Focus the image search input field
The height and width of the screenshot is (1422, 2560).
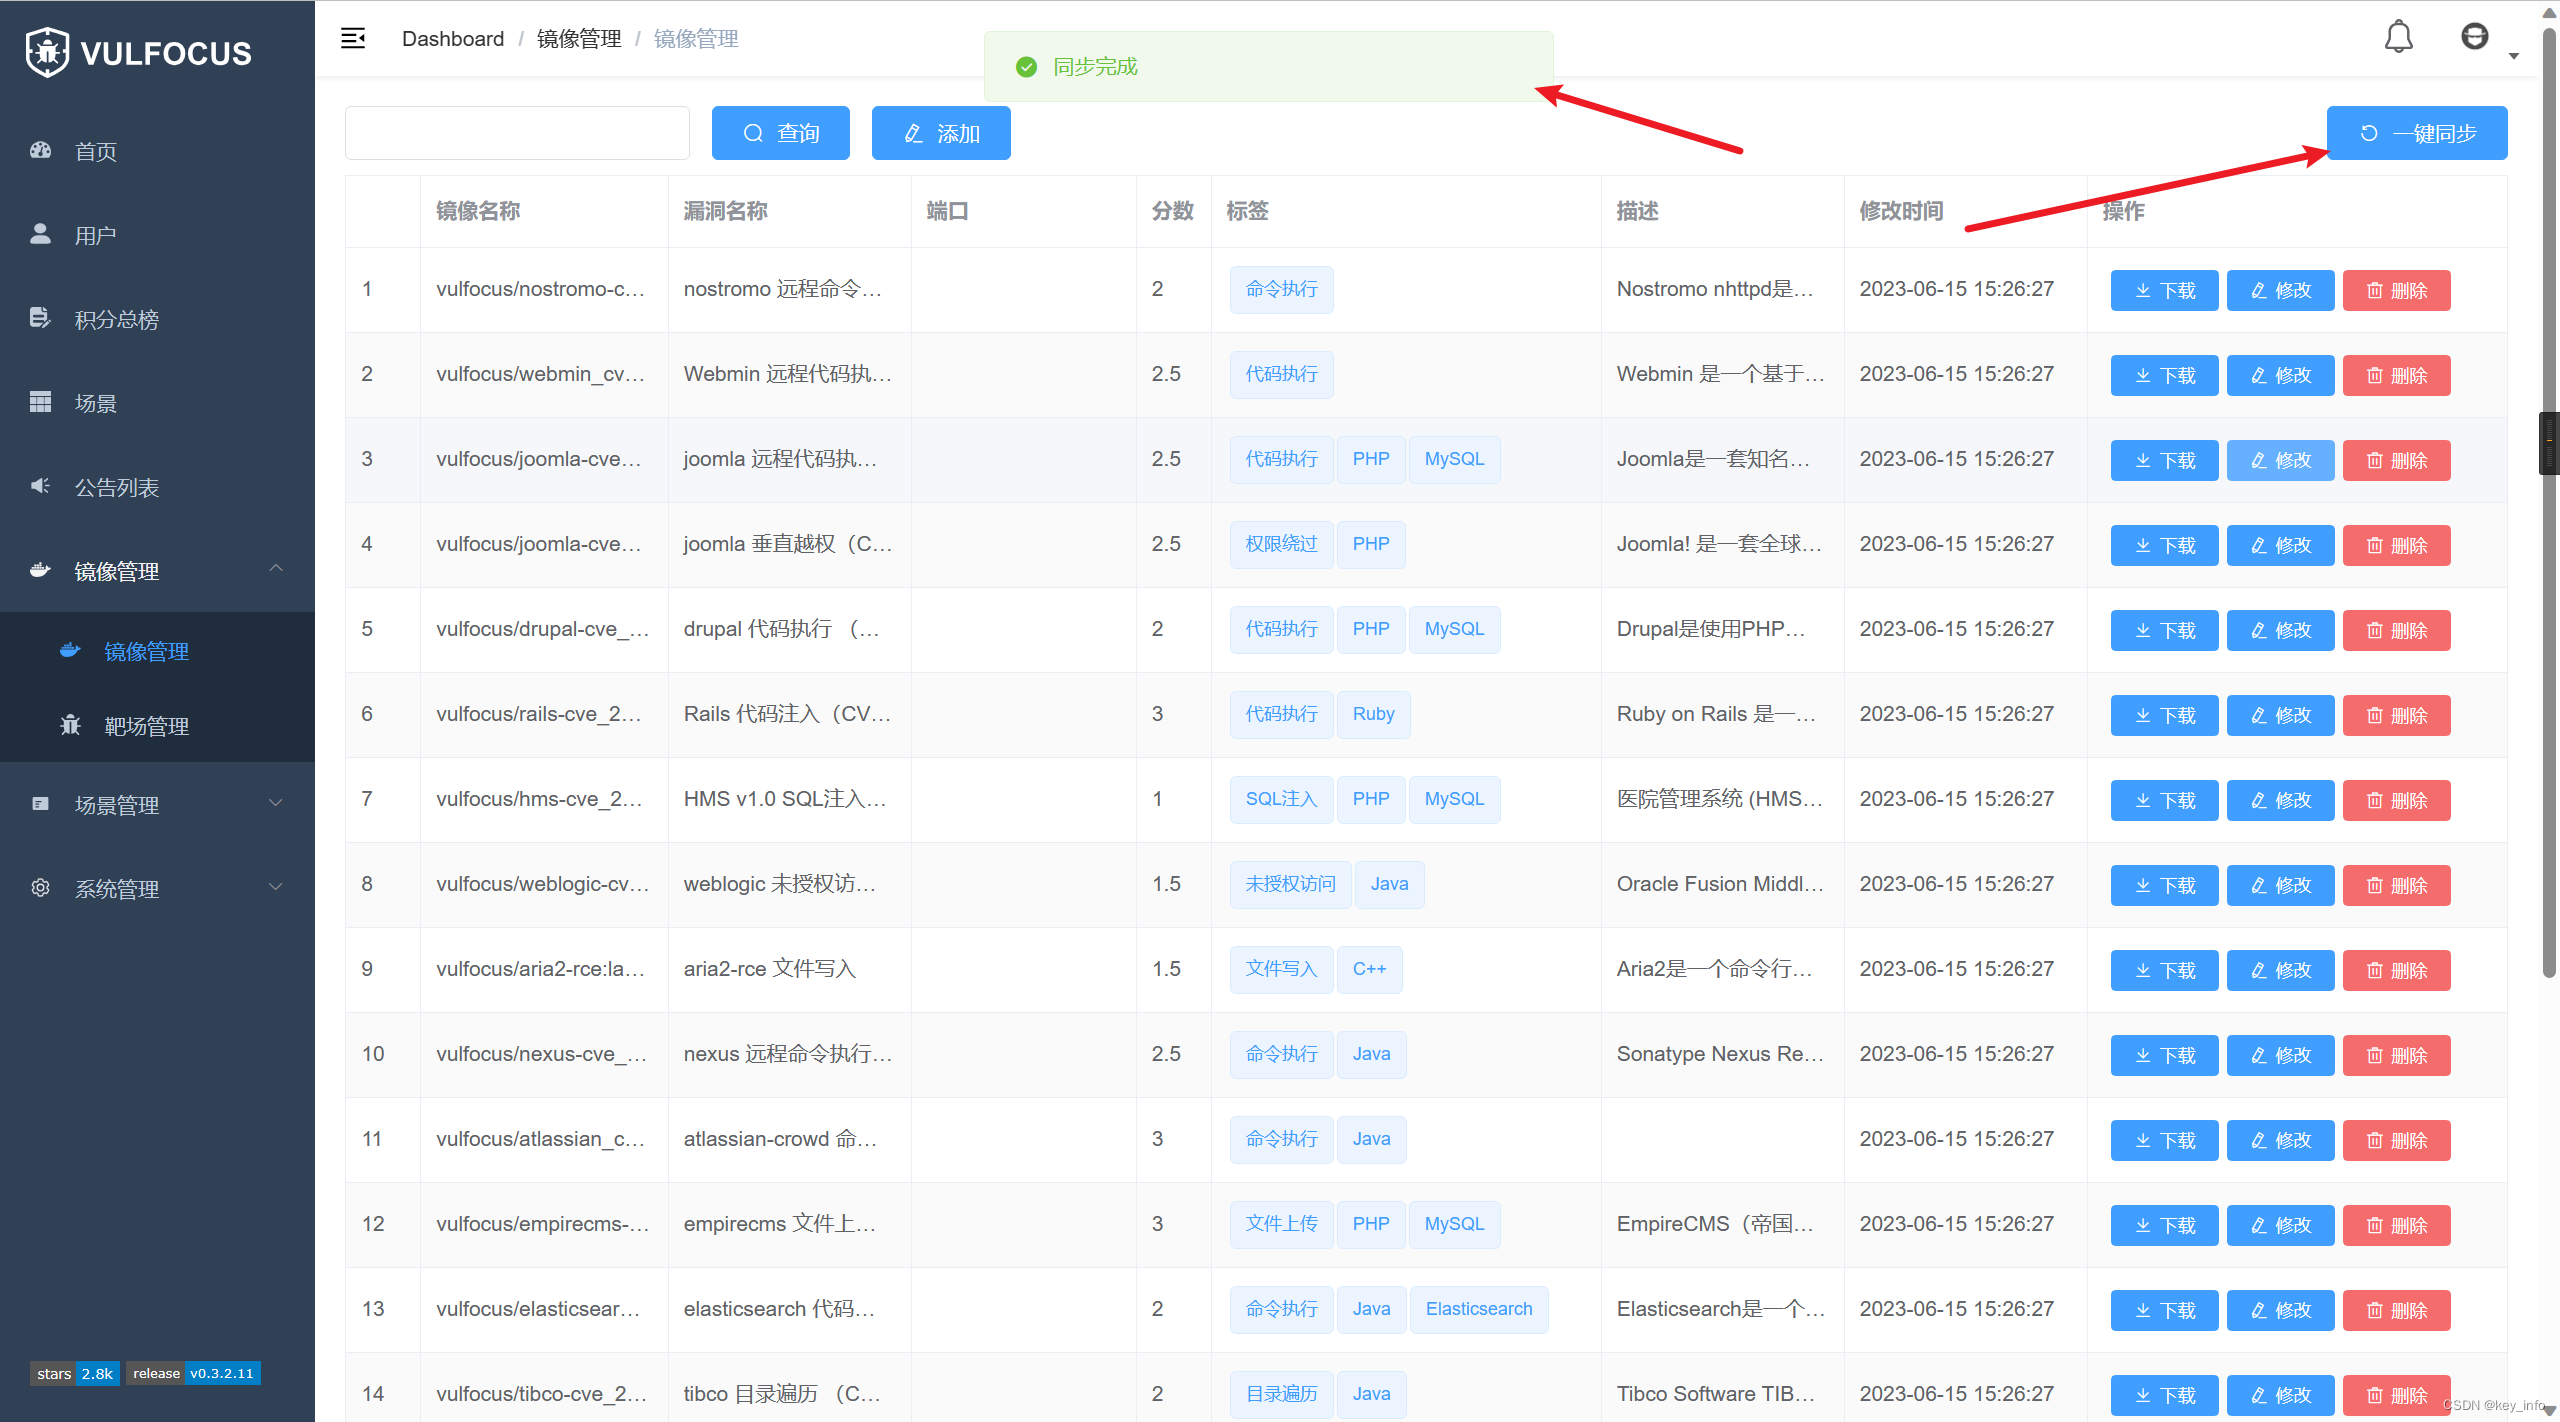click(517, 133)
